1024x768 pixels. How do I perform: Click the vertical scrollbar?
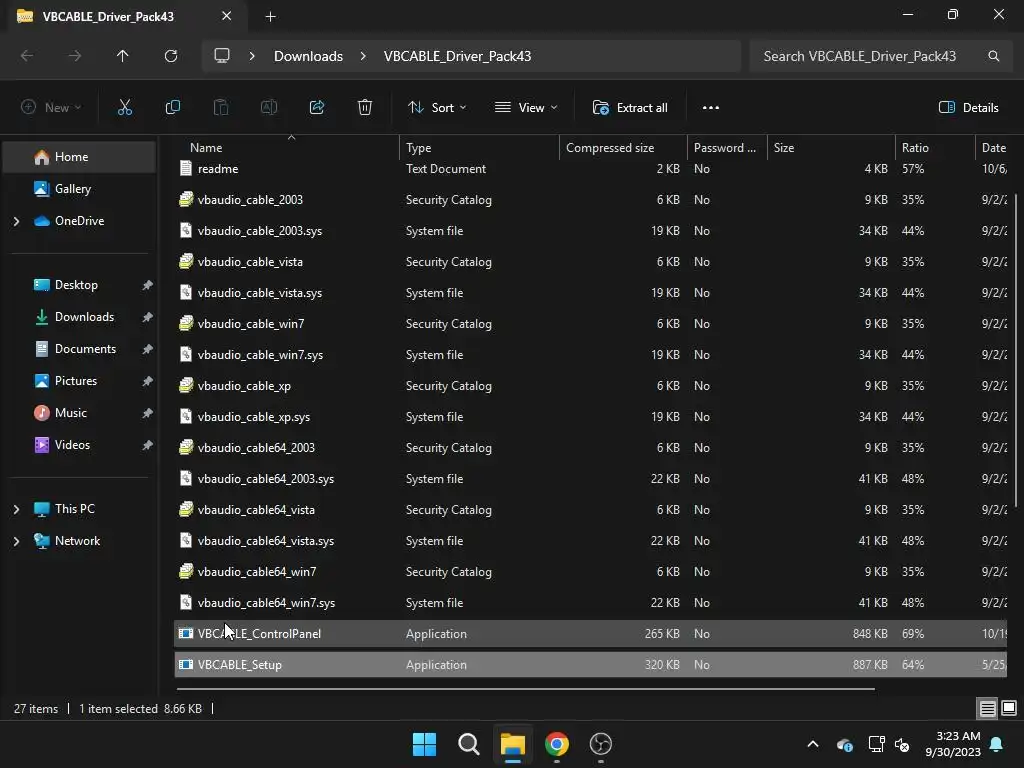coord(1016,349)
